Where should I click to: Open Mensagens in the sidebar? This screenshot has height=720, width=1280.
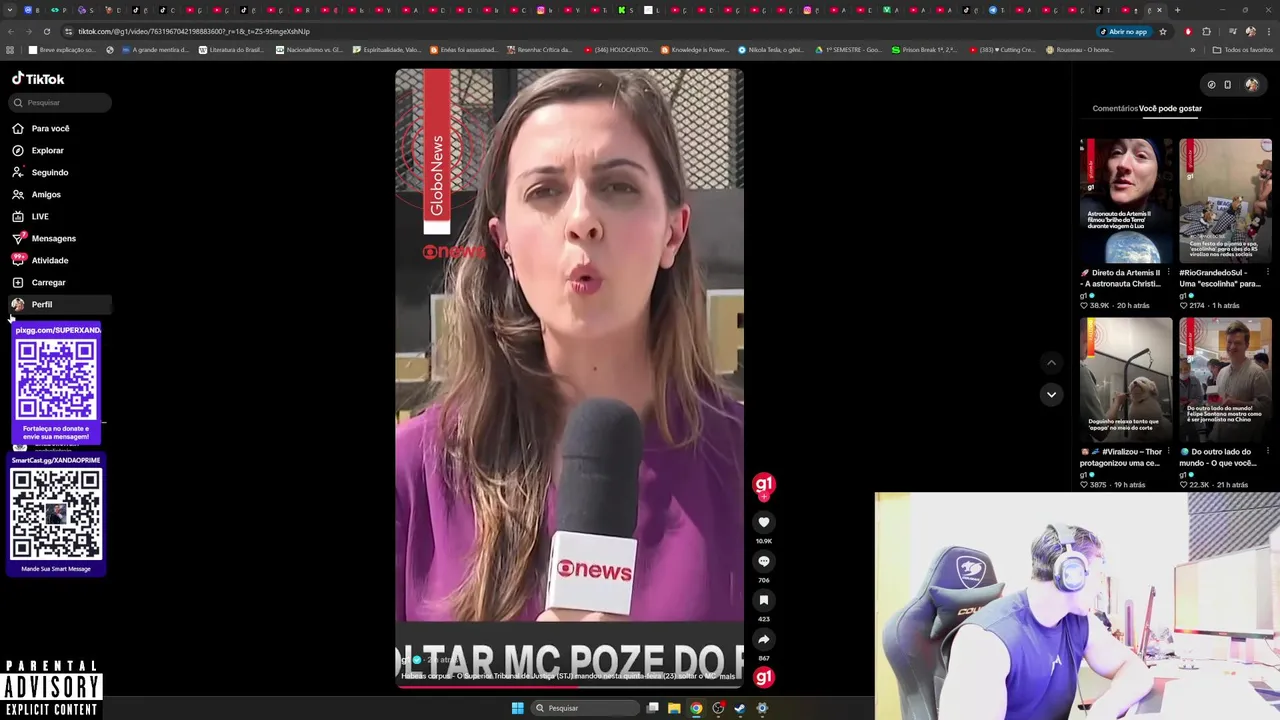click(x=53, y=238)
